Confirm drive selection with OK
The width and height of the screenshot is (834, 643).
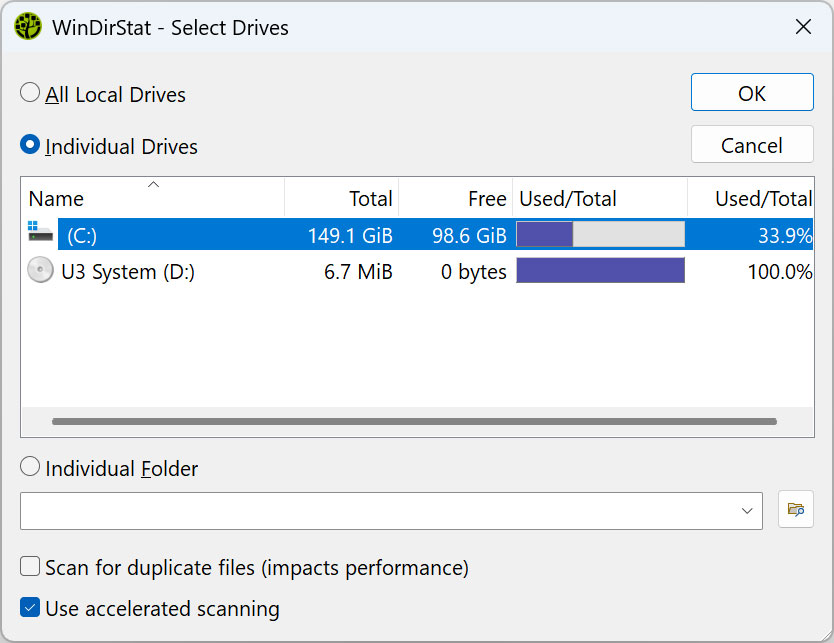(752, 92)
